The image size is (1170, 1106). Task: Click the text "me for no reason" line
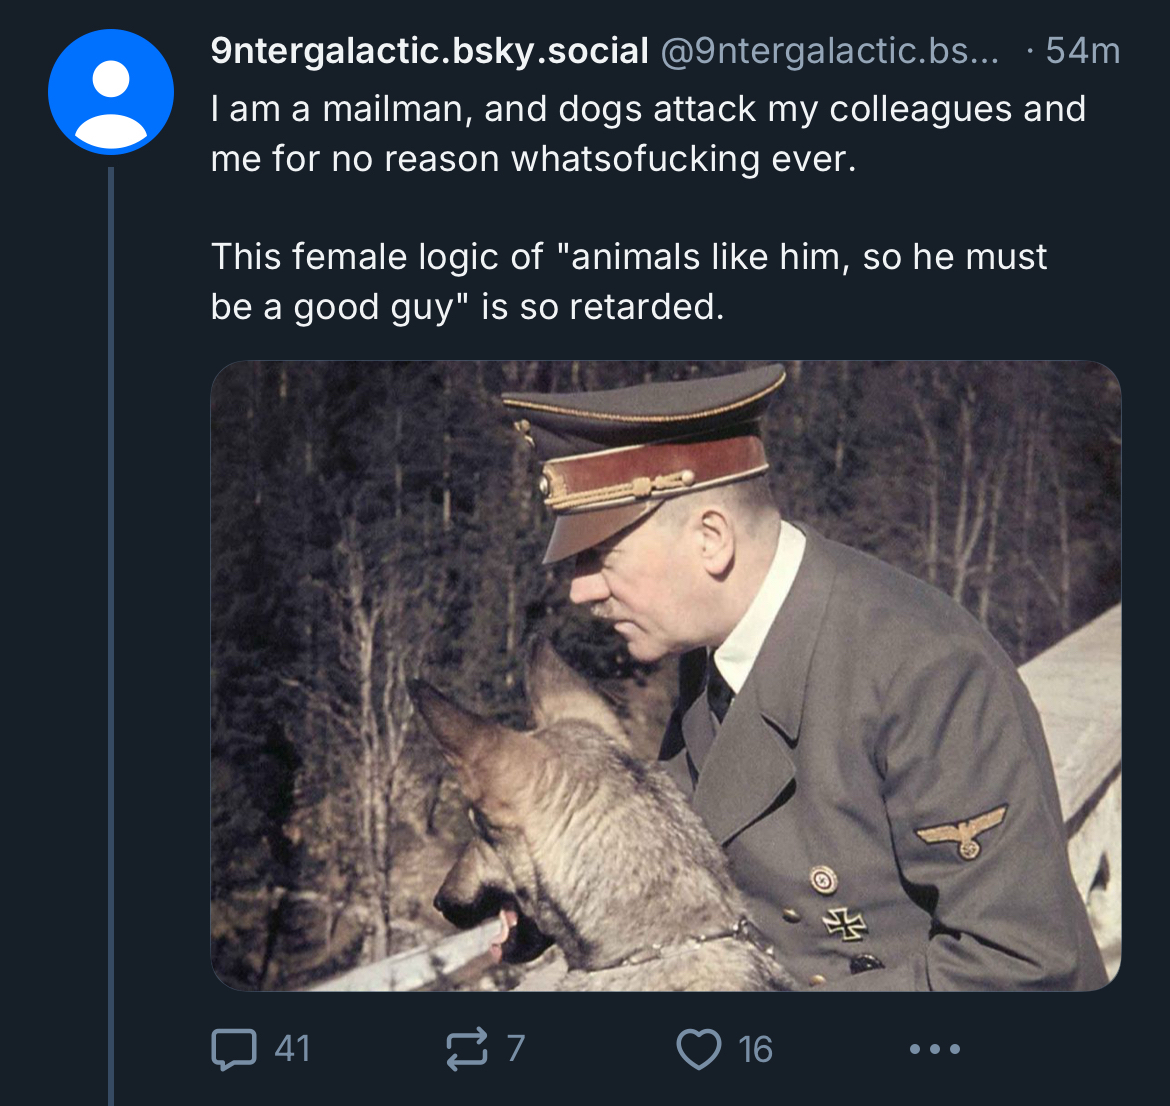[533, 159]
